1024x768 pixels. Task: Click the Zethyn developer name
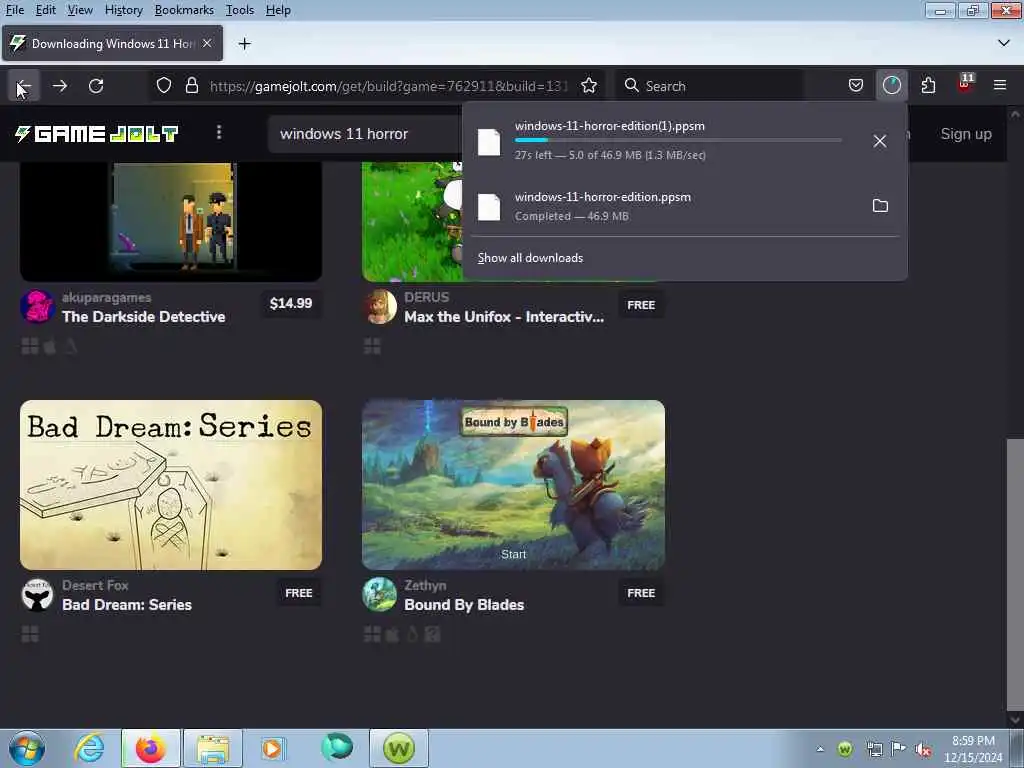[425, 585]
